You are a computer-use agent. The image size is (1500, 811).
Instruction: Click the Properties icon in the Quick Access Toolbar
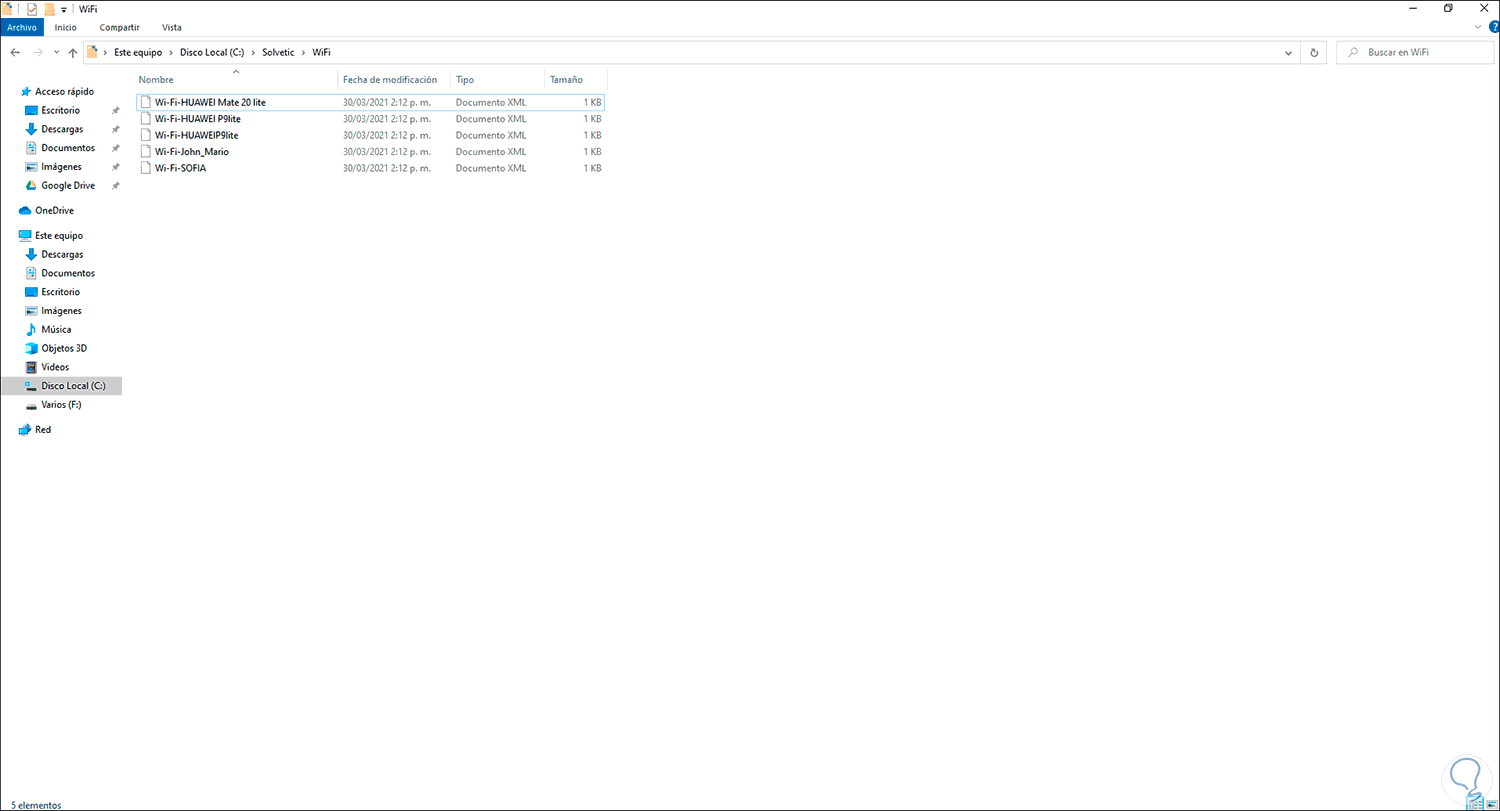point(31,9)
